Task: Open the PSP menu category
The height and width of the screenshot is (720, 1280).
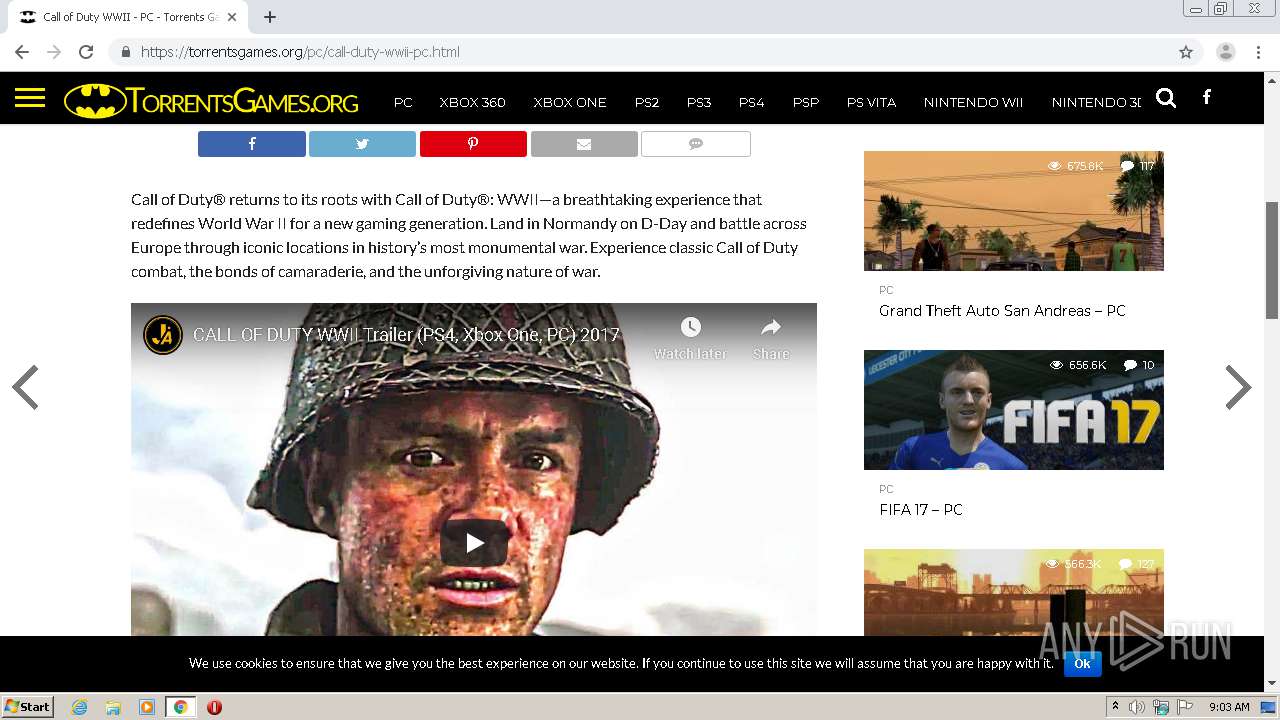Action: 806,102
